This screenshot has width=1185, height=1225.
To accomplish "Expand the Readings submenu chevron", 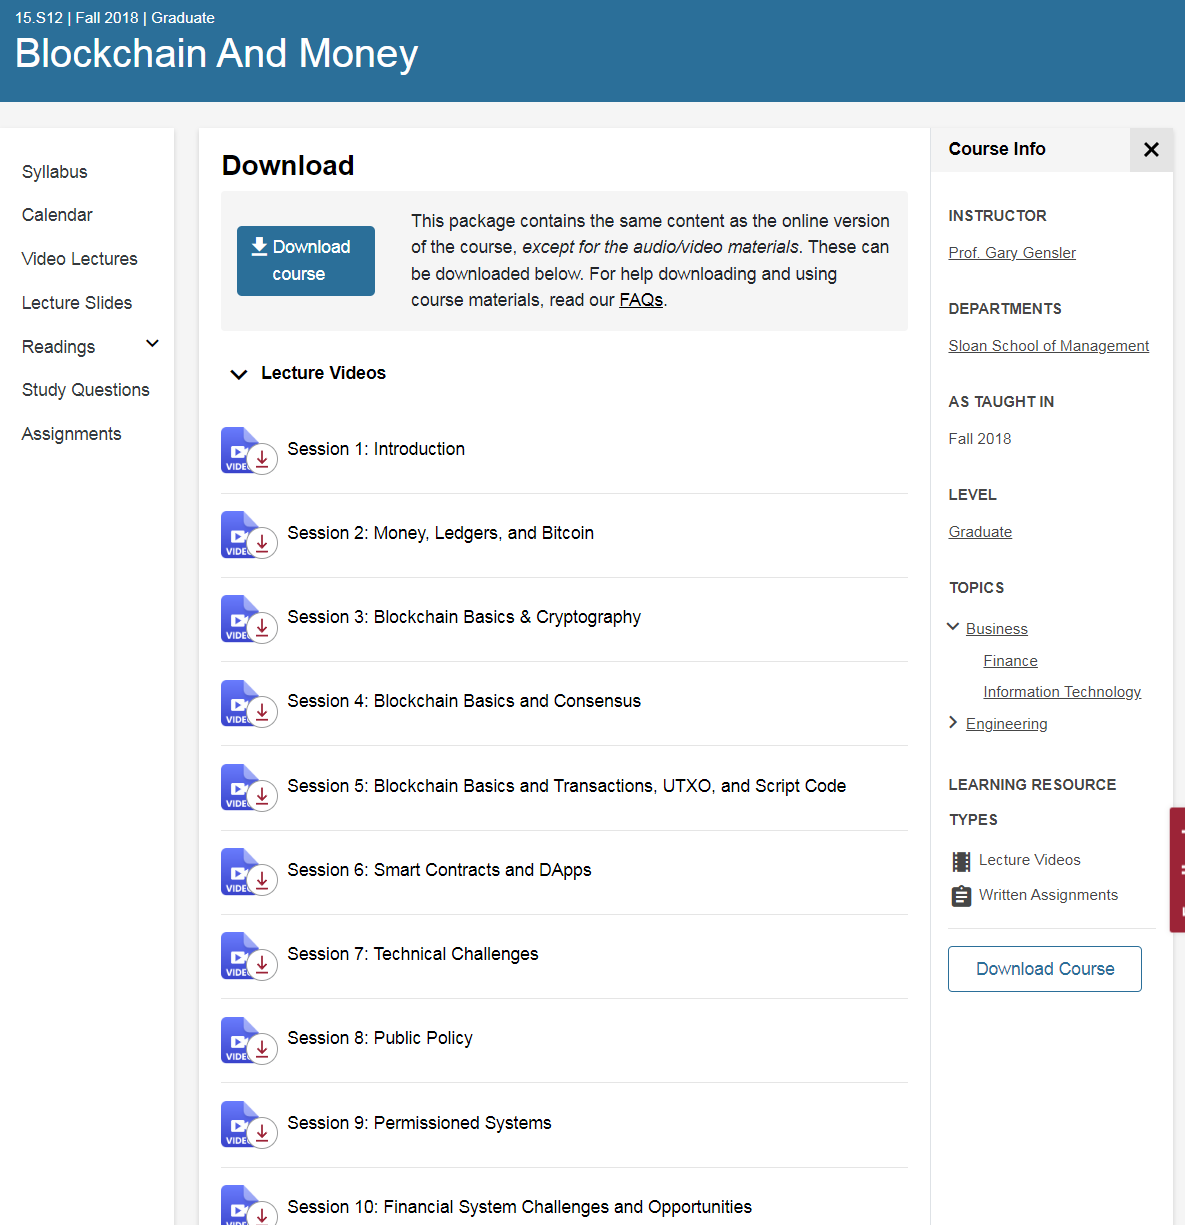I will pos(152,345).
